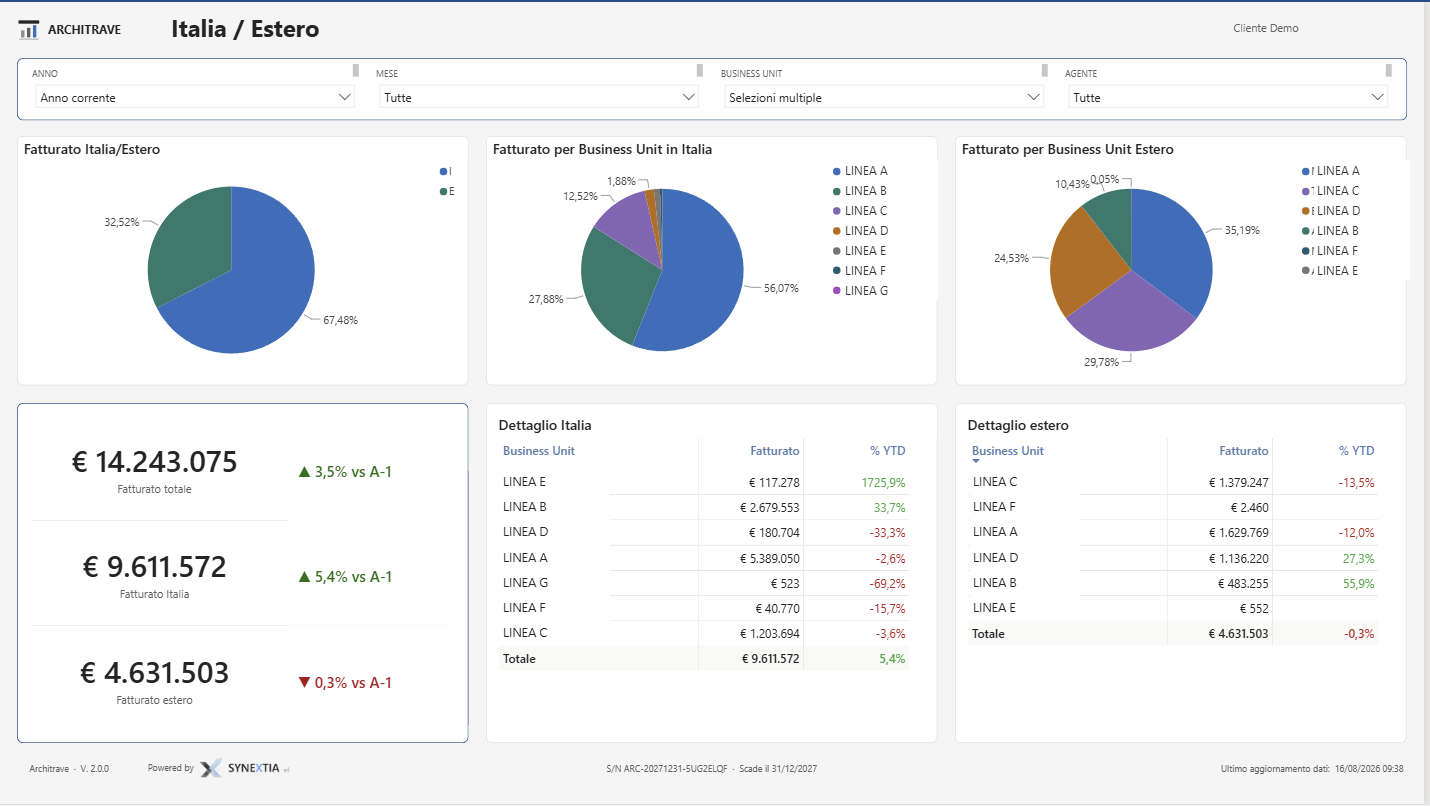Image resolution: width=1430 pixels, height=806 pixels.
Task: Select the LINEA E row in Dettaglio Italia
Action: coord(706,482)
